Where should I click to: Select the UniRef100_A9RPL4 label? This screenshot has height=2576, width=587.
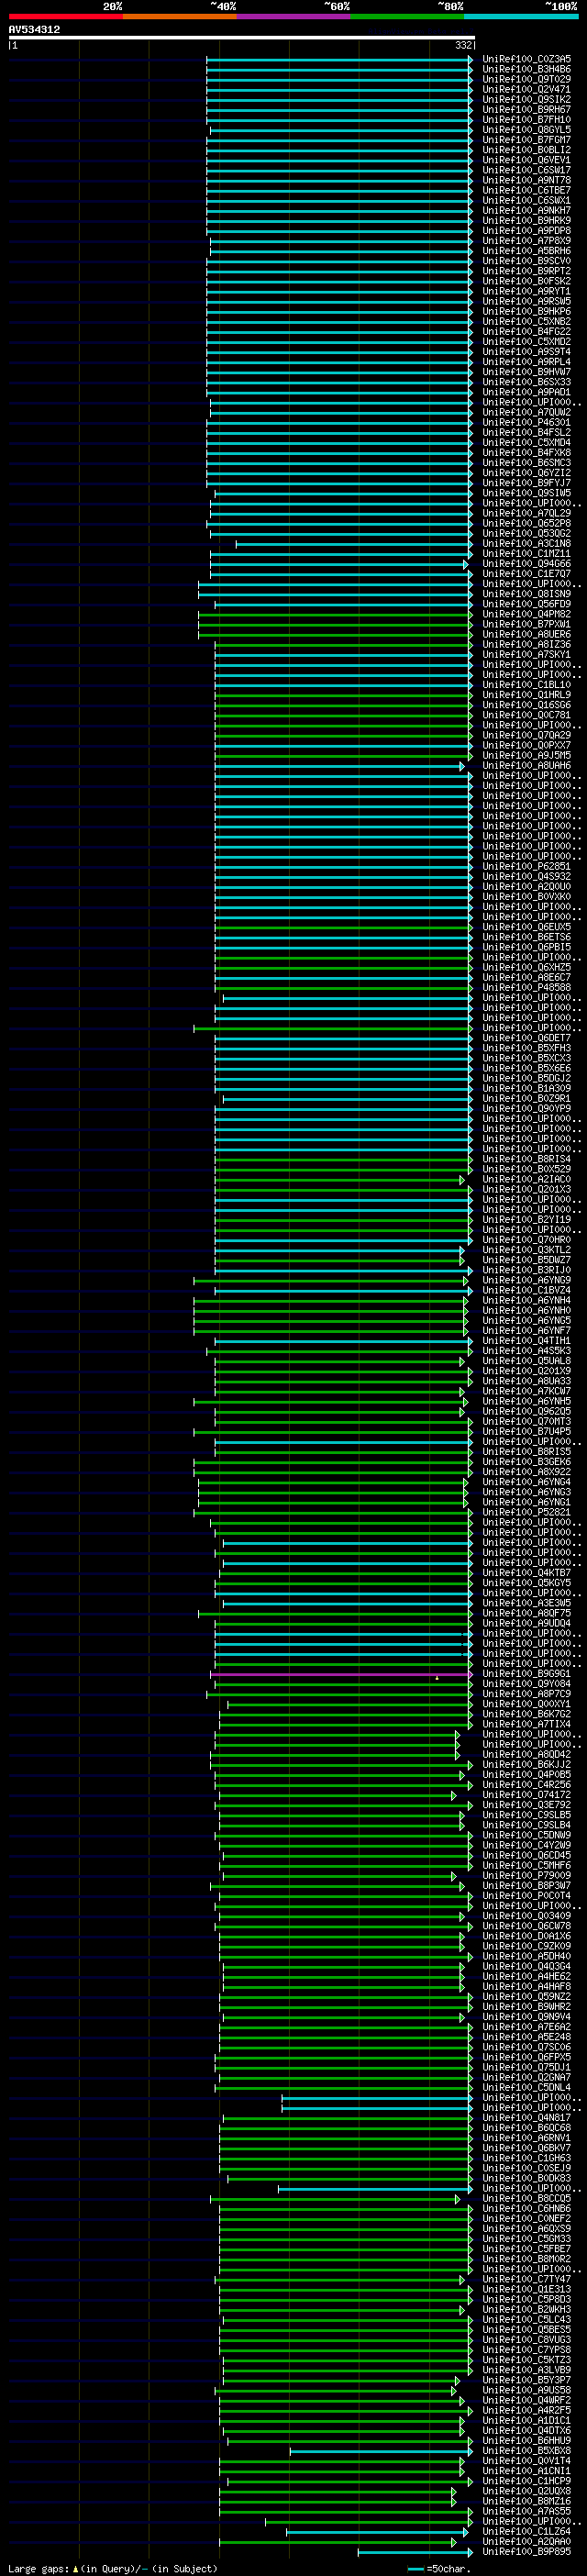coord(527,362)
